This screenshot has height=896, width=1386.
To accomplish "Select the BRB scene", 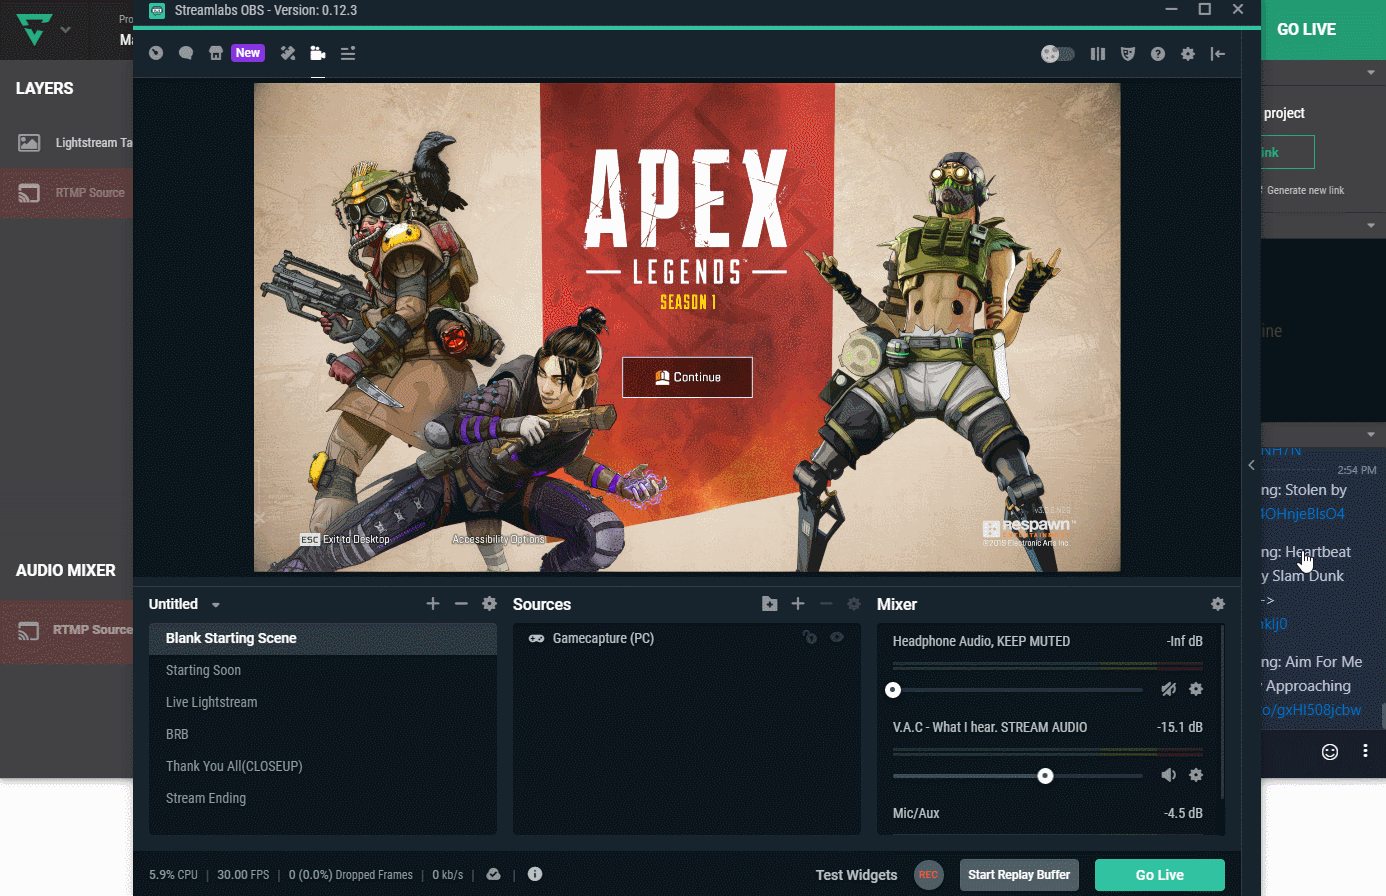I will tap(323, 734).
